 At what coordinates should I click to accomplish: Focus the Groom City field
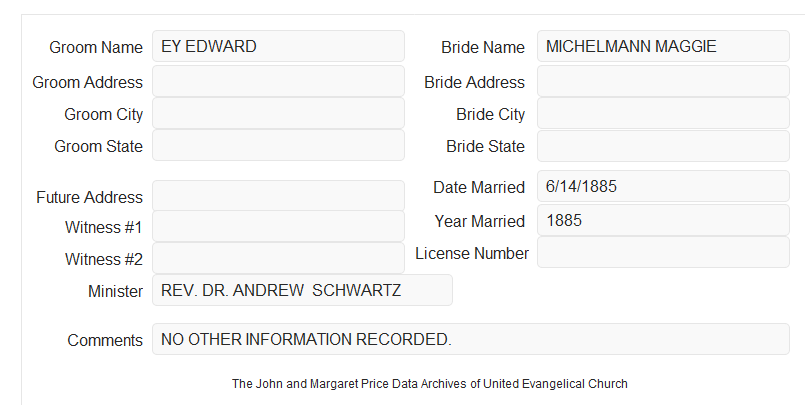pos(278,113)
